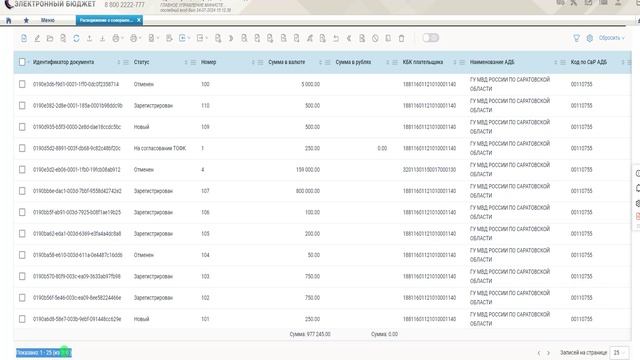Click Сбросить reset link

pyautogui.click(x=611, y=38)
